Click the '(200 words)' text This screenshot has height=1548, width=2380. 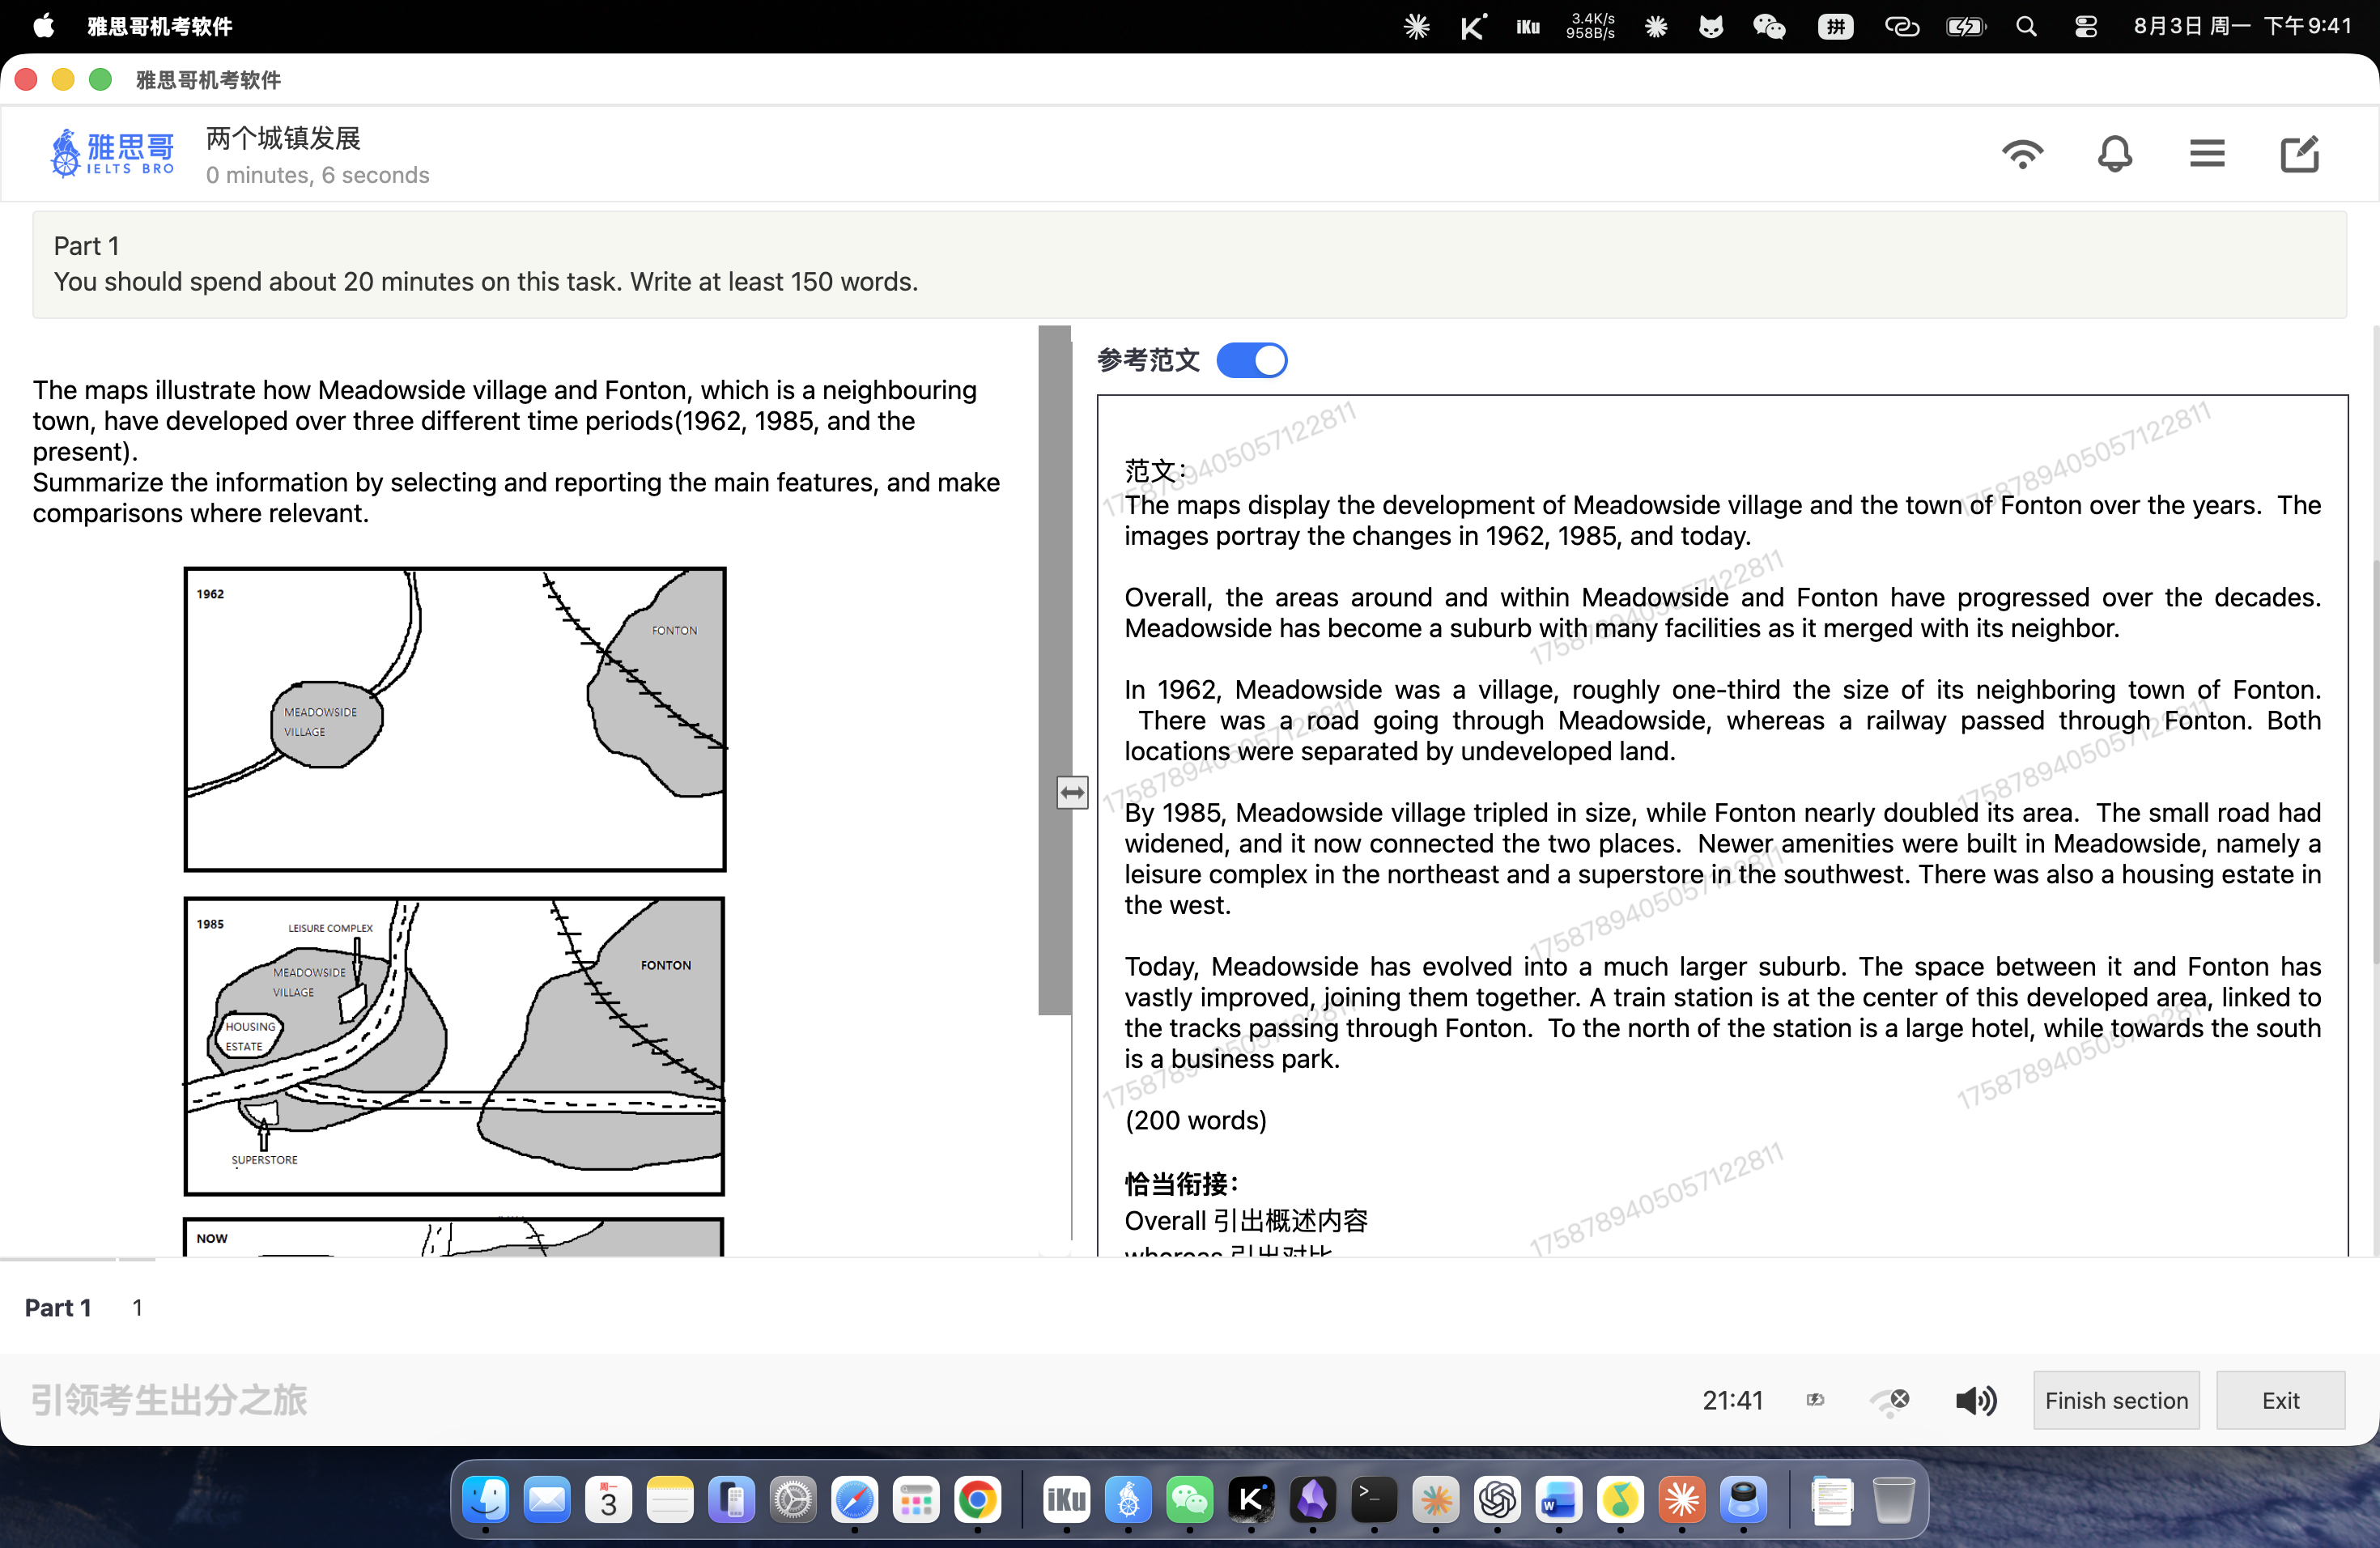click(1195, 1120)
